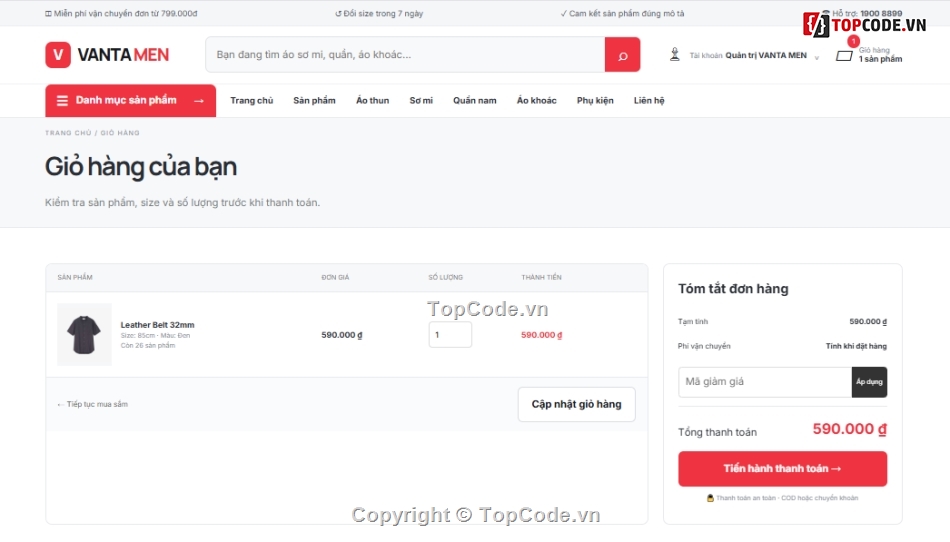
Task: Select the Áo thun menu item
Action: click(373, 101)
